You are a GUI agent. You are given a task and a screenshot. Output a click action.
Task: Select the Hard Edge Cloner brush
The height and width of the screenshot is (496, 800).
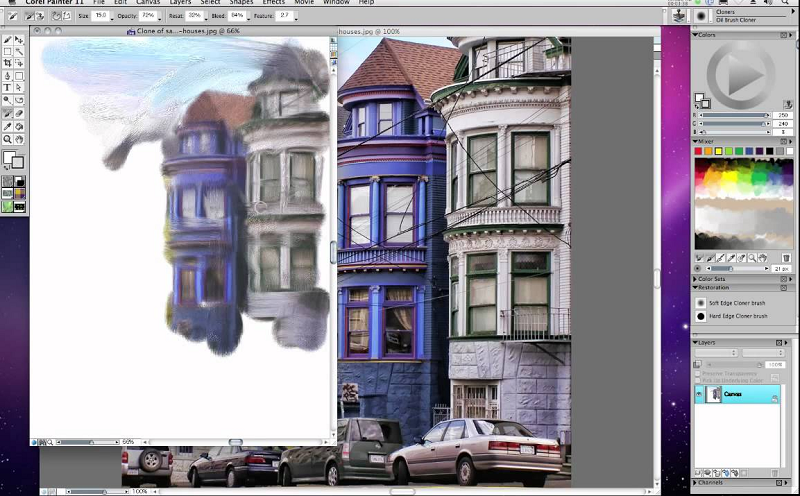[739, 316]
